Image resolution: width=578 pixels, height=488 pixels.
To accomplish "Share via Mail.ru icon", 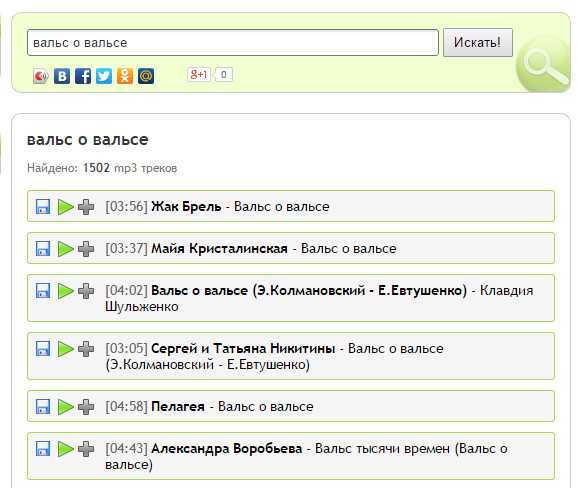I will point(146,76).
